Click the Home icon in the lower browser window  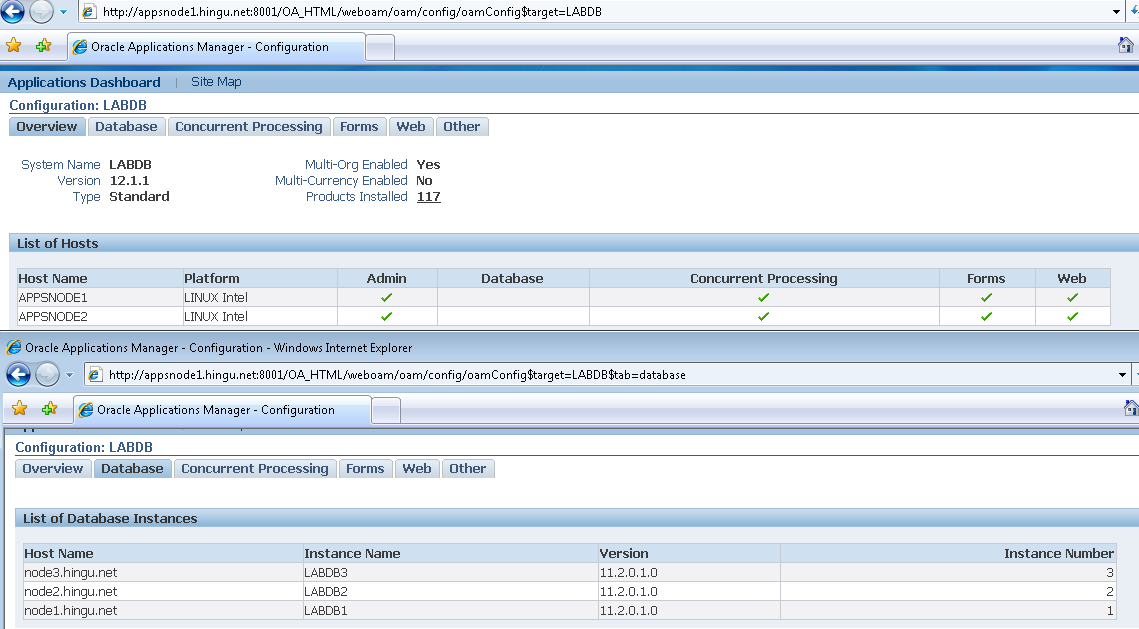pyautogui.click(x=1131, y=408)
